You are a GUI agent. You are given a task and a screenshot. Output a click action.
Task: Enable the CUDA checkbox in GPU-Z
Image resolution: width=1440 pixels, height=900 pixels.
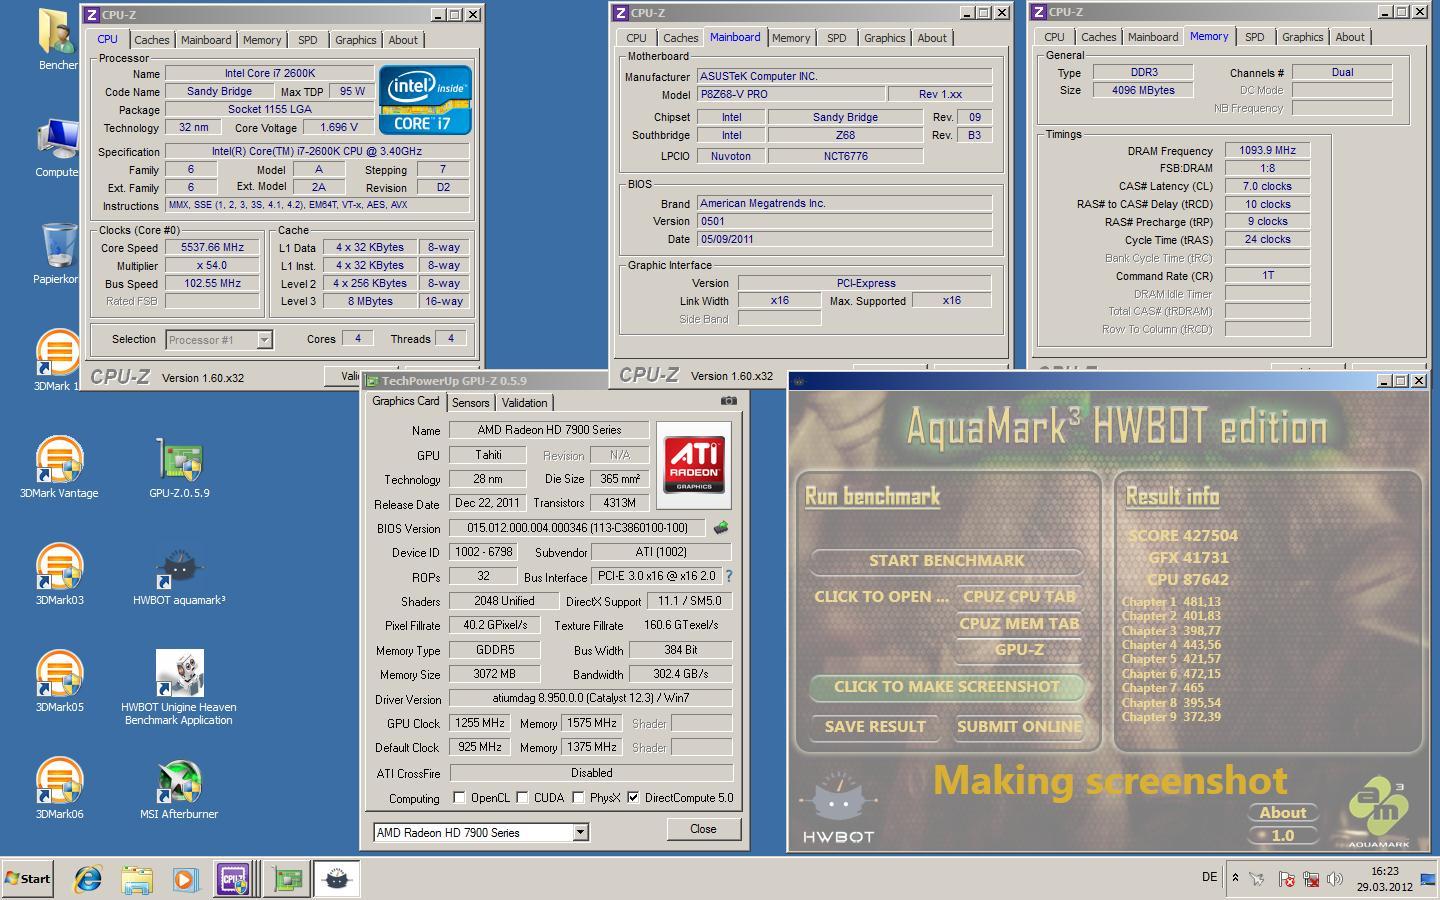click(x=521, y=798)
